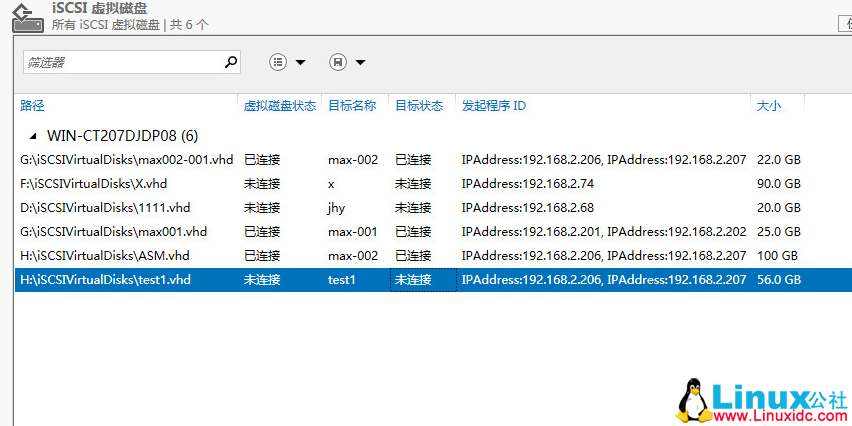
Task: Click the 22.0 GB size cell
Action: click(x=779, y=160)
